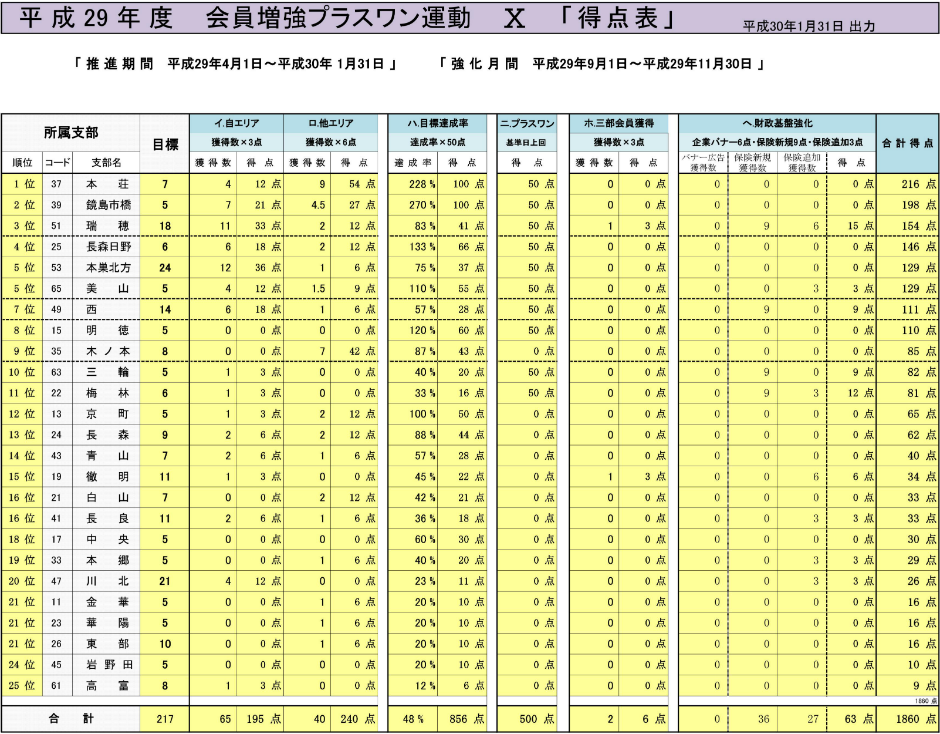This screenshot has width=940, height=734.
Task: Click the ヘ.財政基盤強化 column header
Action: click(x=778, y=124)
